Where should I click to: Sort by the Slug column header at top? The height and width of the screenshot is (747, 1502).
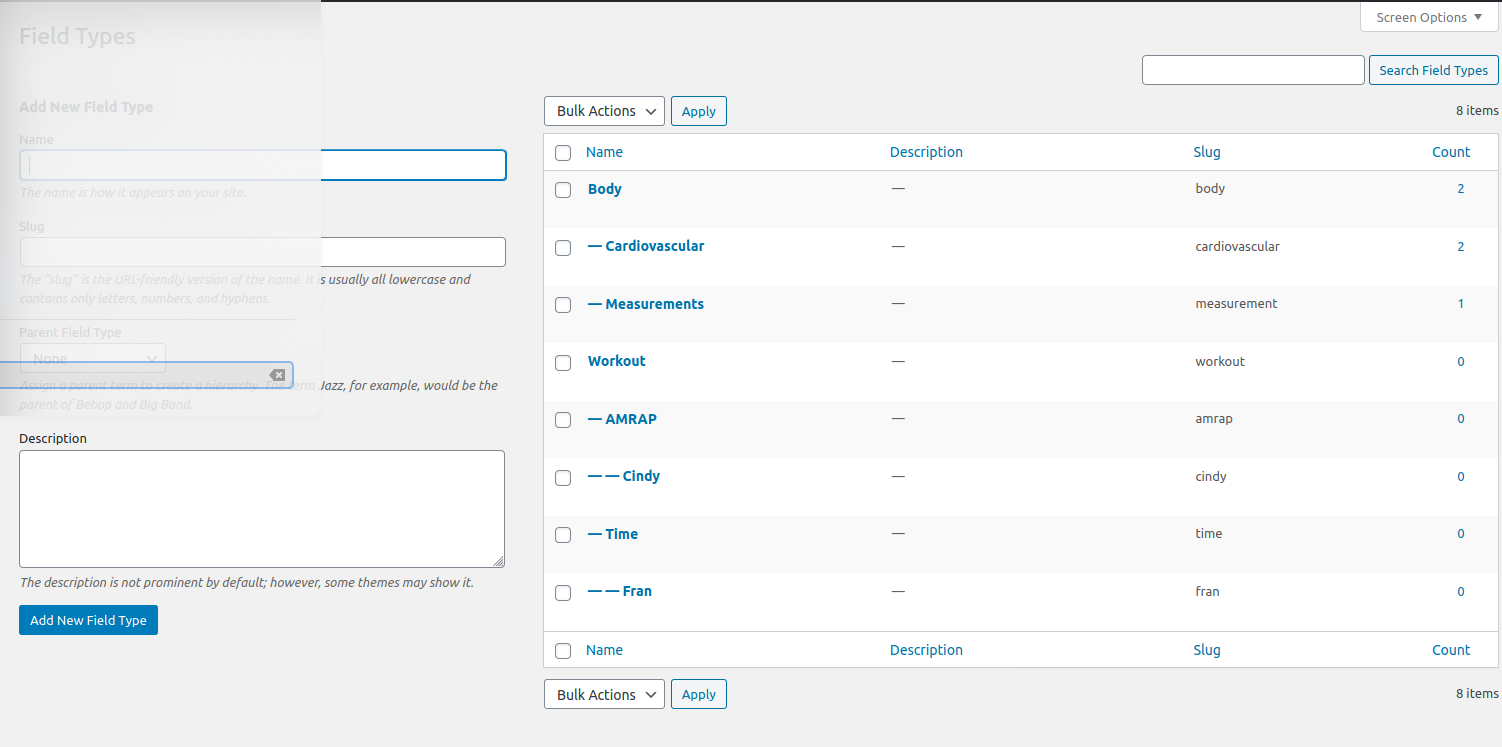[1206, 152]
